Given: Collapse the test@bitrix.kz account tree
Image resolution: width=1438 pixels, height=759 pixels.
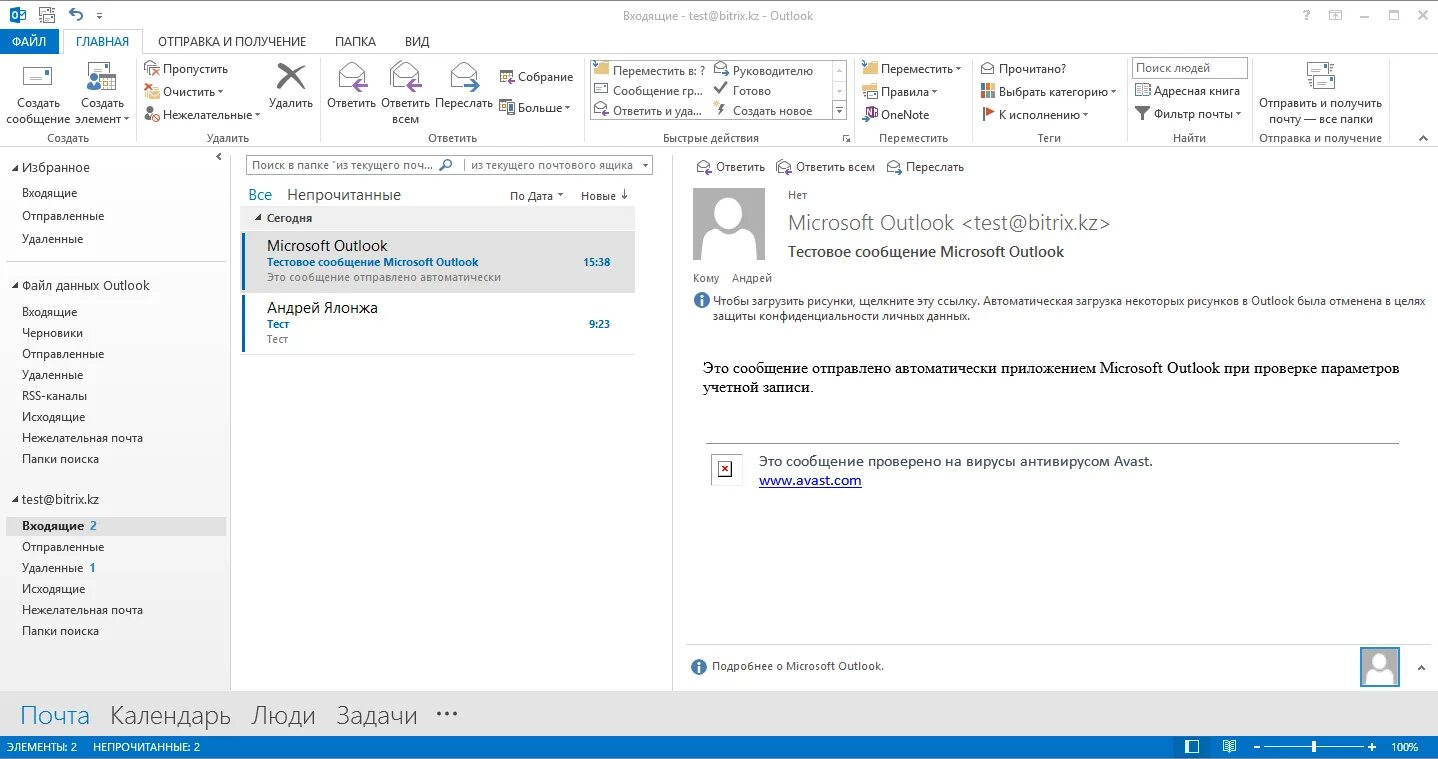Looking at the screenshot, I should pyautogui.click(x=14, y=500).
